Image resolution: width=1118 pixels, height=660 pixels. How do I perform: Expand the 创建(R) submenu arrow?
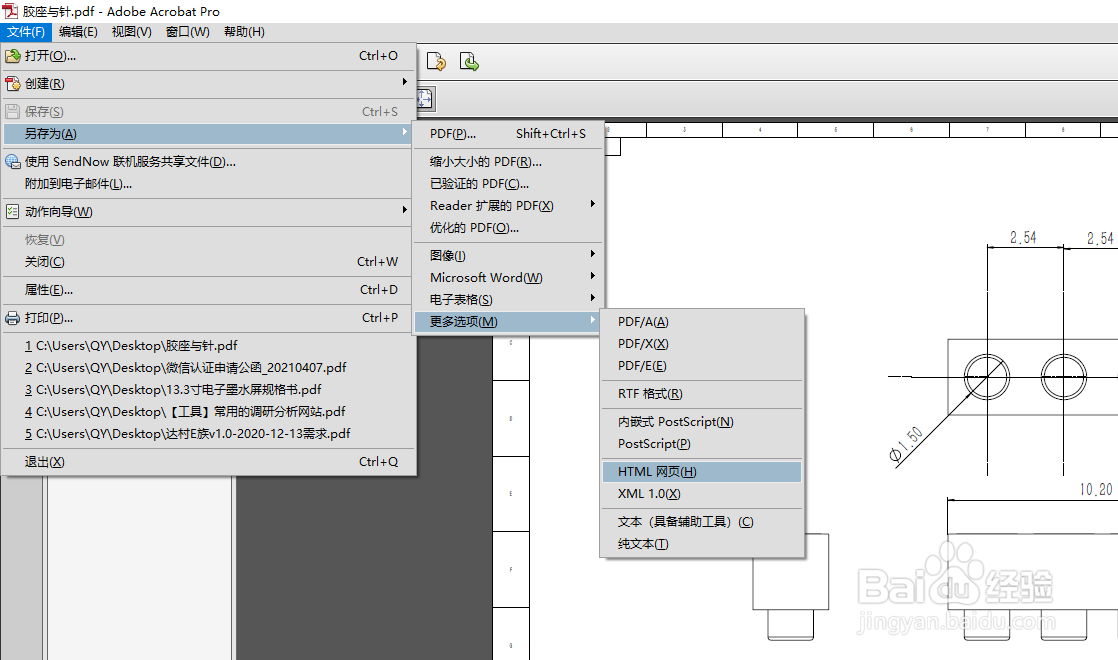point(404,82)
